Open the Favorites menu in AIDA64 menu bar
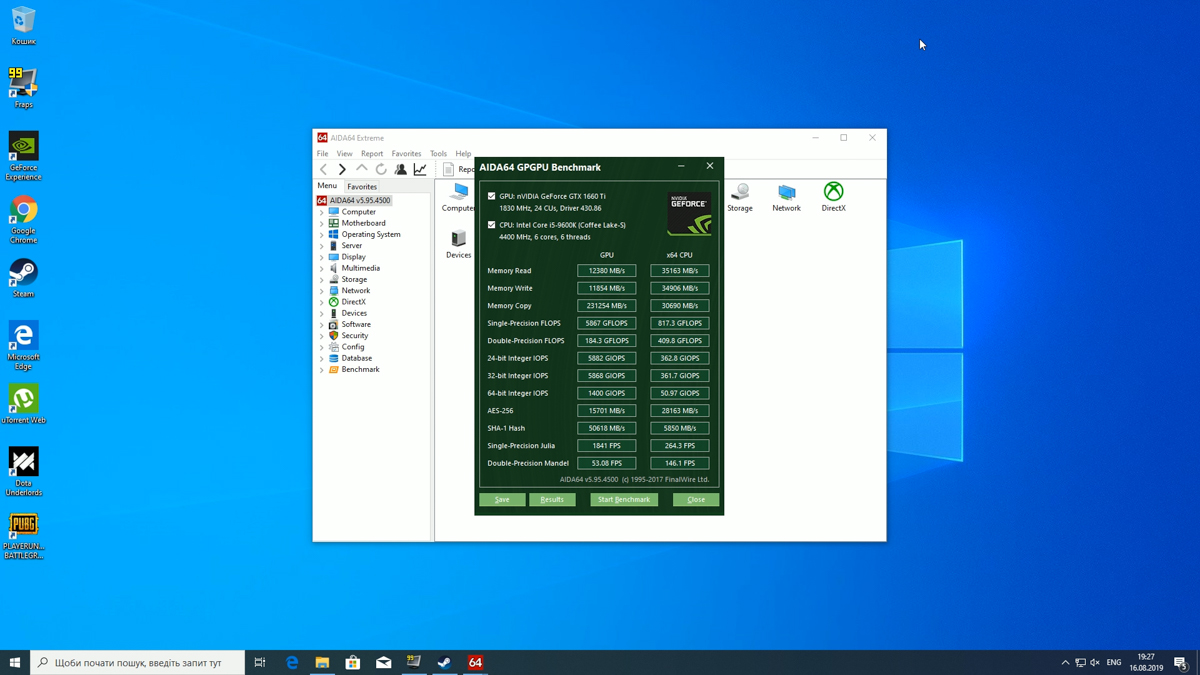This screenshot has height=675, width=1200. pos(406,154)
